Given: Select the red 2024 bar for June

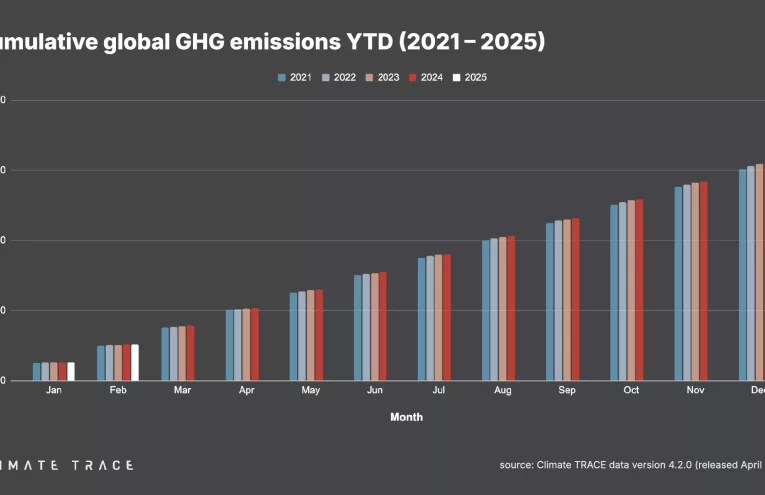Looking at the screenshot, I should point(383,326).
